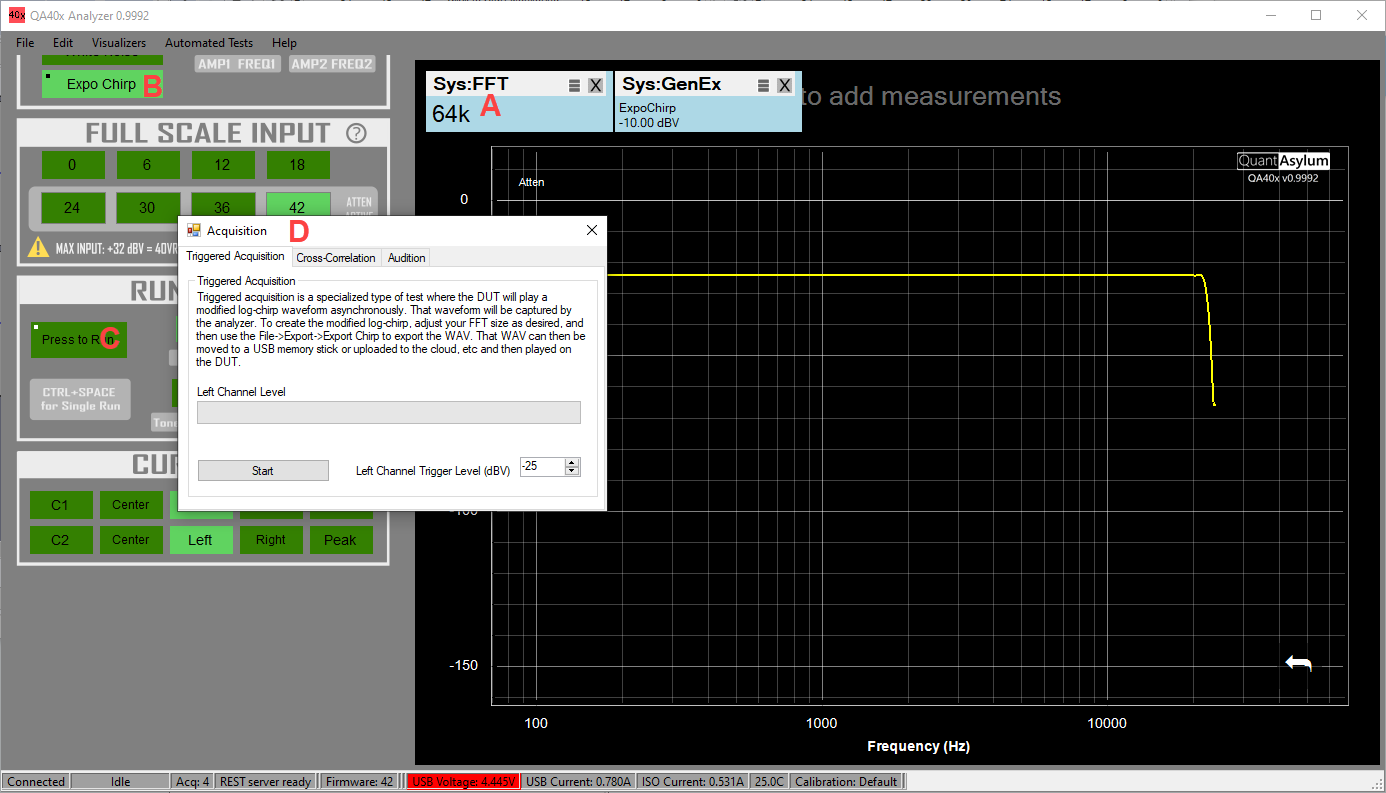Select Left in the C2 cursor row
This screenshot has height=793, width=1386.
click(x=200, y=540)
